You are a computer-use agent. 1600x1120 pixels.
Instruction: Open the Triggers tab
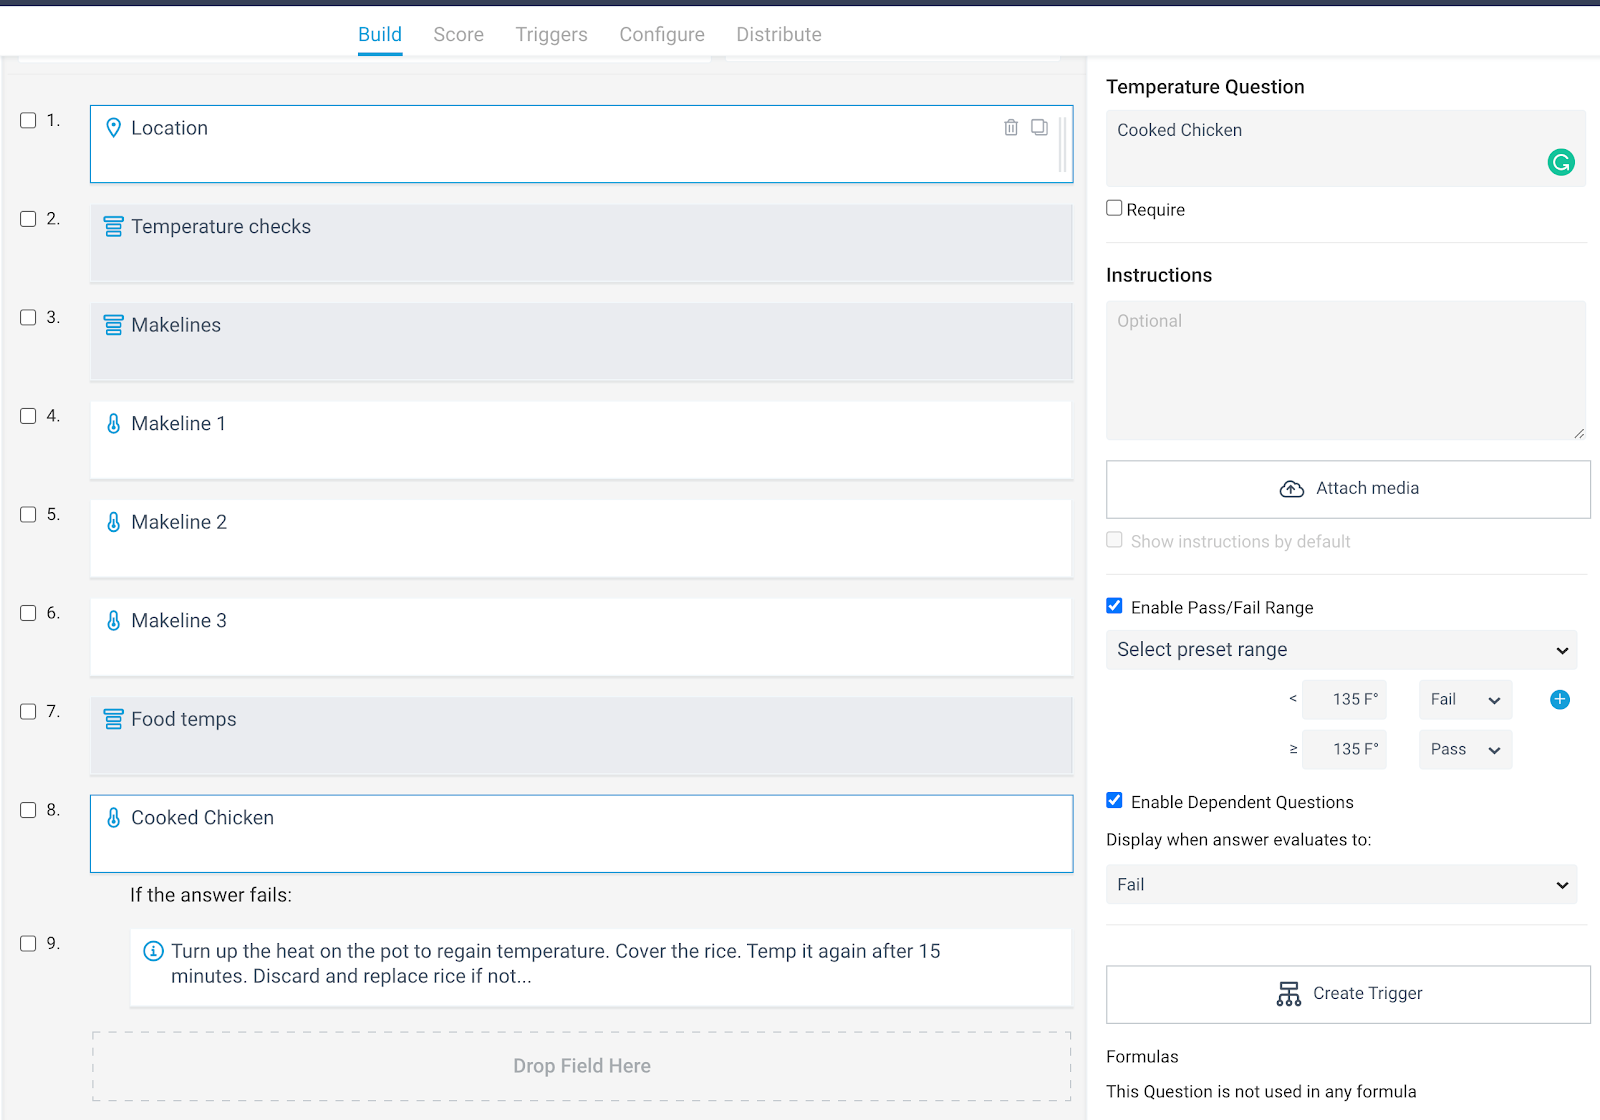tap(552, 34)
